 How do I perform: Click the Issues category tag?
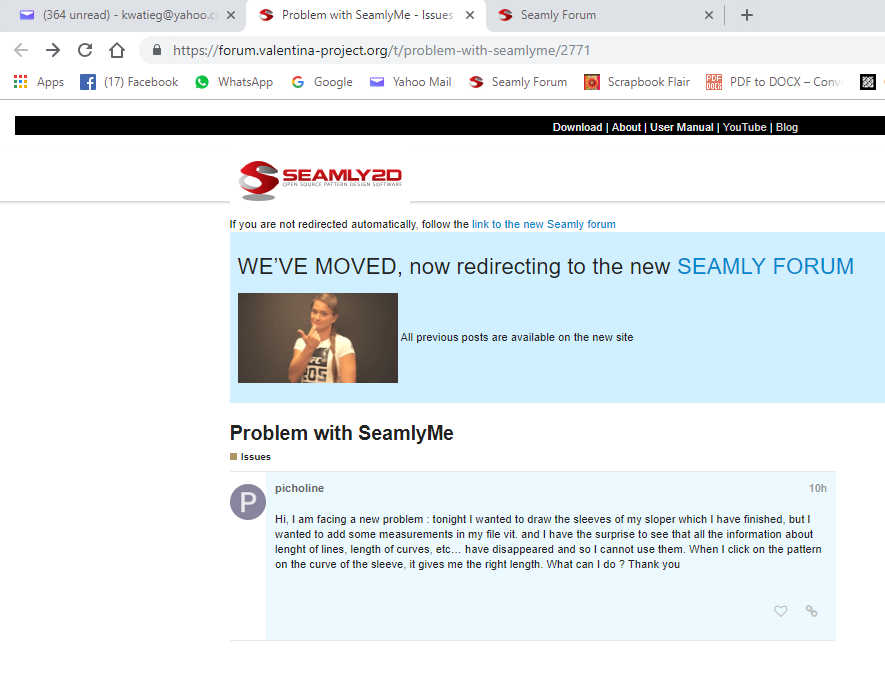tap(255, 457)
